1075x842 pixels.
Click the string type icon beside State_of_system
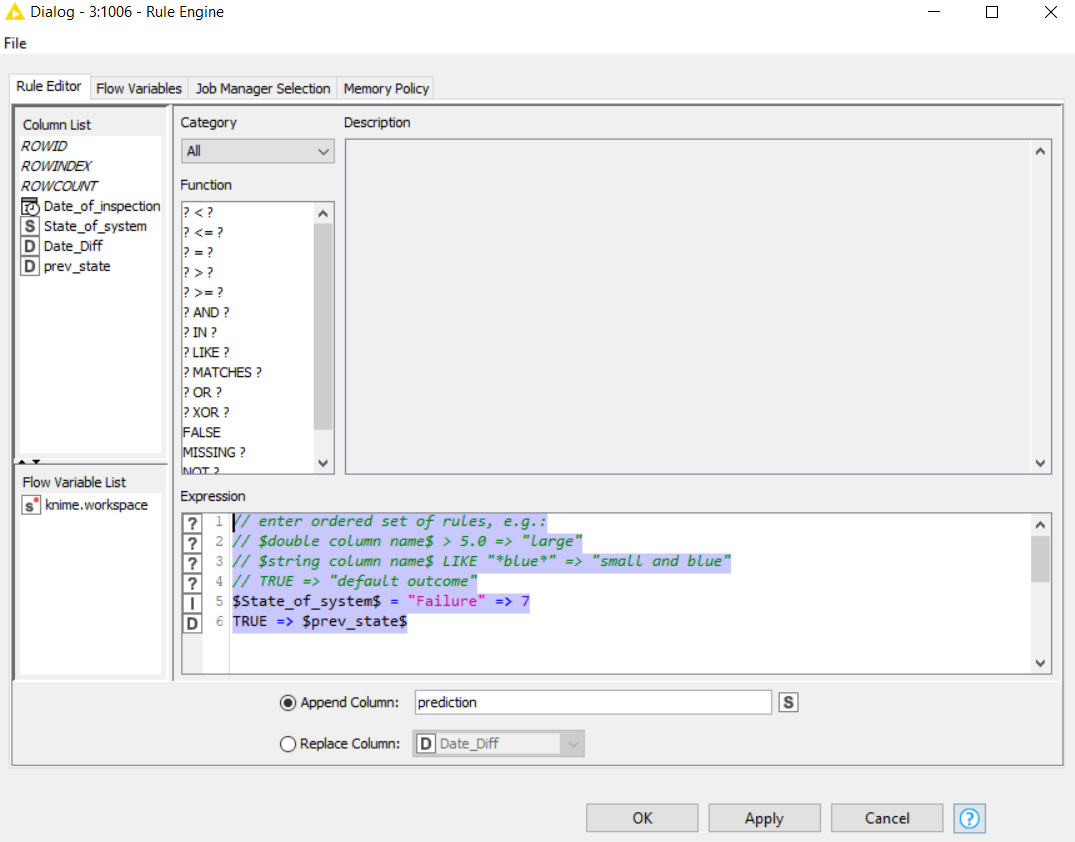click(x=30, y=226)
